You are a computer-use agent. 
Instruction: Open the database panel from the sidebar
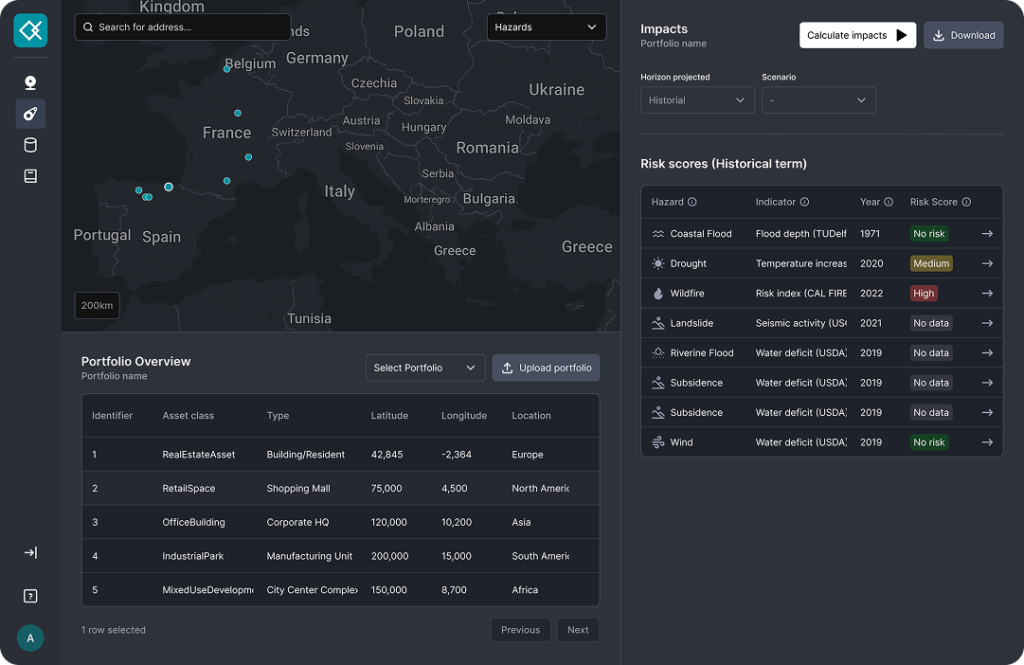[30, 144]
